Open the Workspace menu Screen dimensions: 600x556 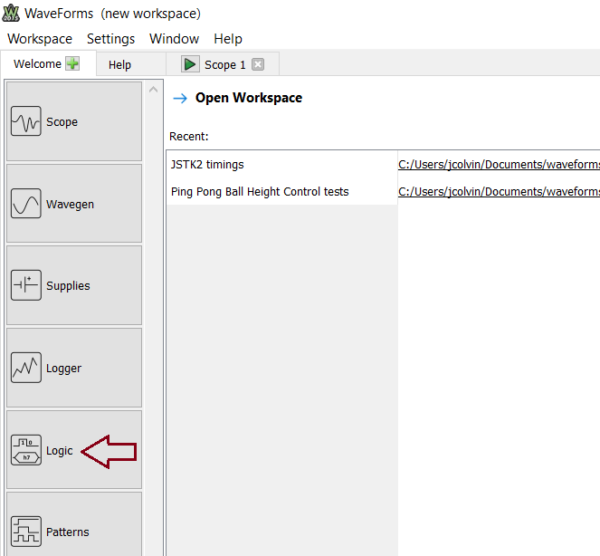coord(40,39)
